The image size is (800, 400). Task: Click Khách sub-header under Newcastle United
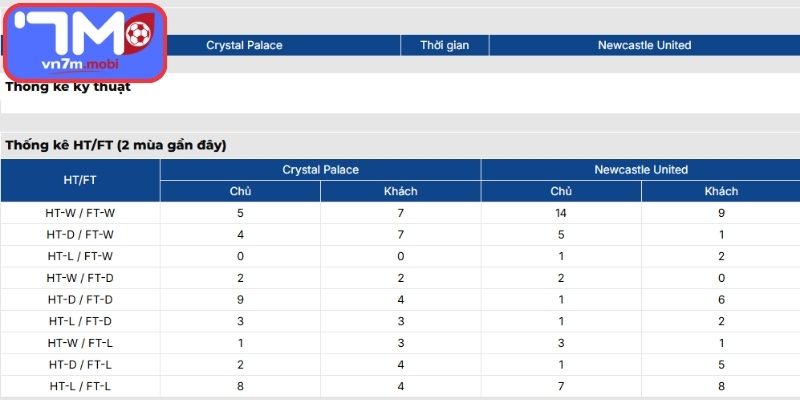[721, 191]
